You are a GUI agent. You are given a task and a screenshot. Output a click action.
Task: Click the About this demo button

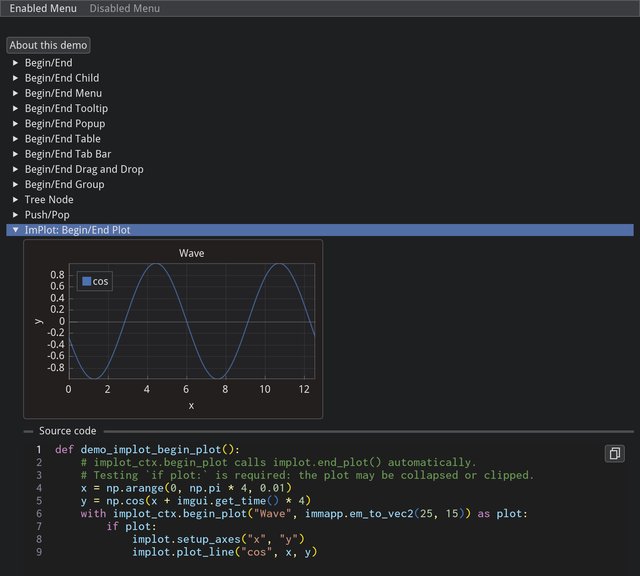pos(48,45)
